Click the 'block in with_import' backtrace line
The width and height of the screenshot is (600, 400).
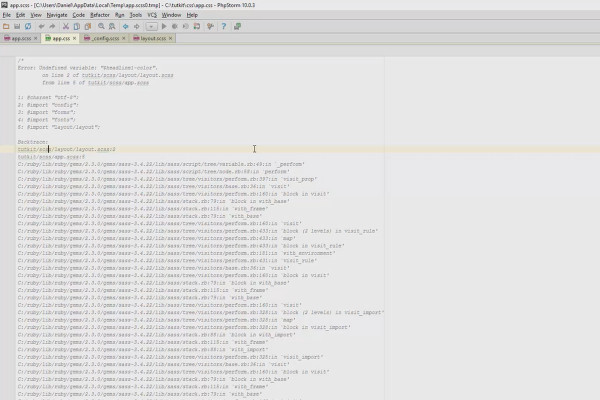coord(157,335)
